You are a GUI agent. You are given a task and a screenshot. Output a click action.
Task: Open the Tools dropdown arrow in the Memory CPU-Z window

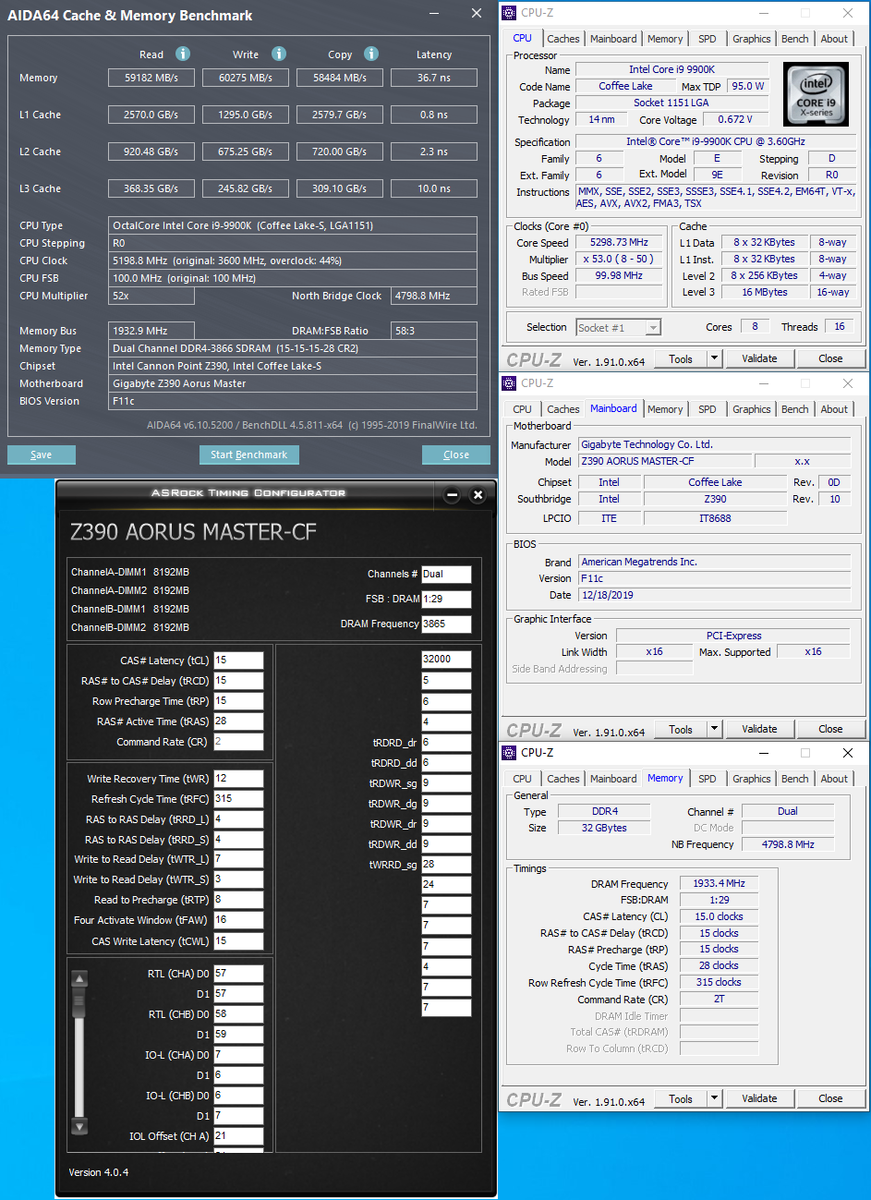(x=714, y=1098)
